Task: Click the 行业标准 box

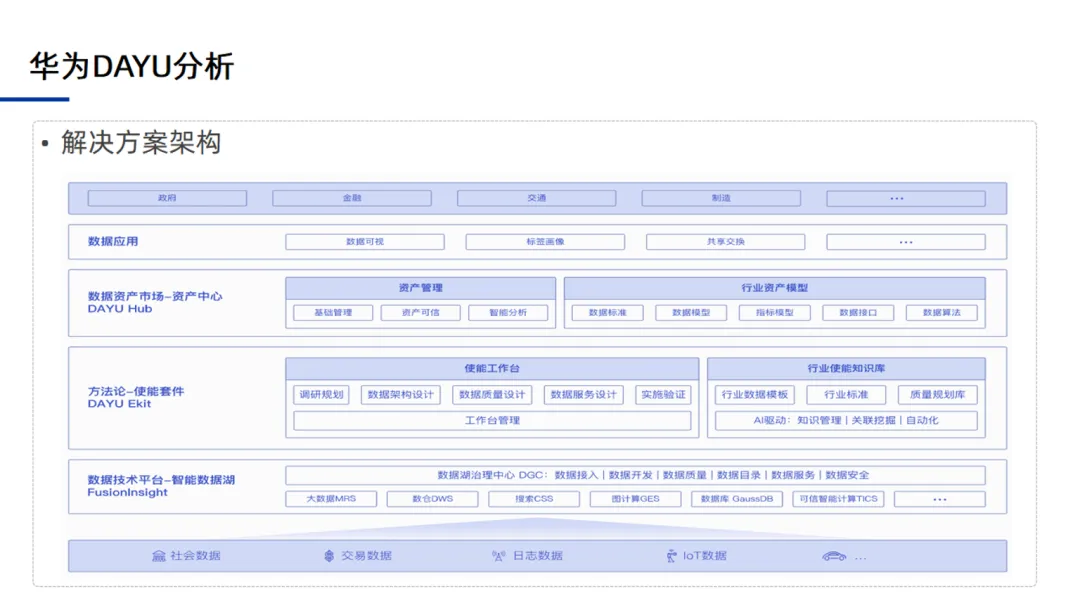Action: (847, 395)
